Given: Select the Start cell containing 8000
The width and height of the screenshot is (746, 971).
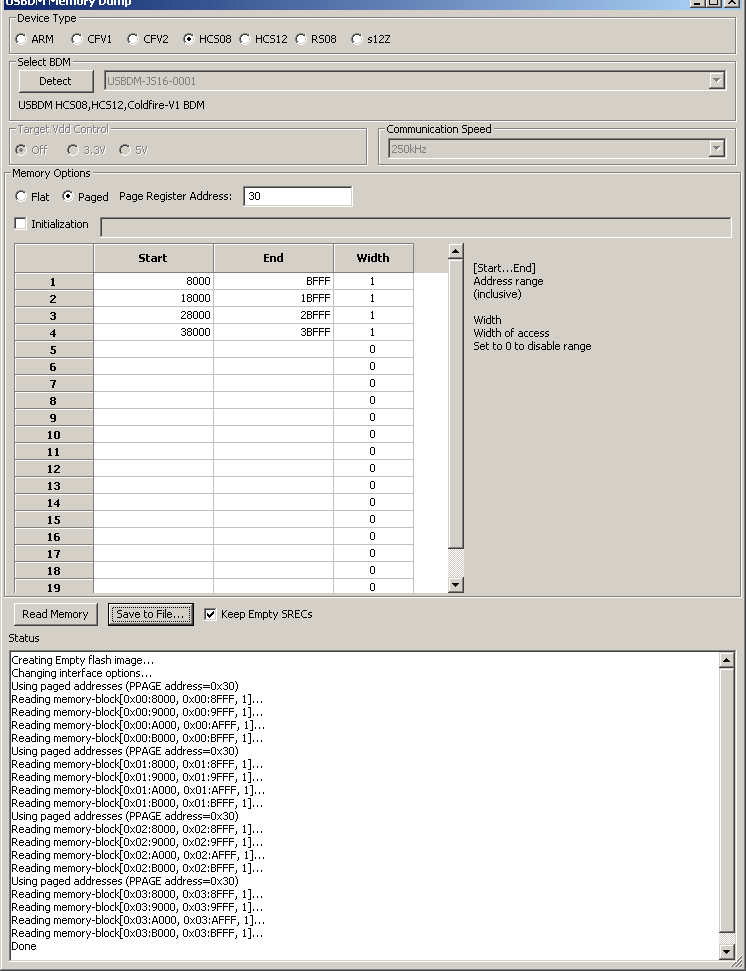Looking at the screenshot, I should 154,281.
